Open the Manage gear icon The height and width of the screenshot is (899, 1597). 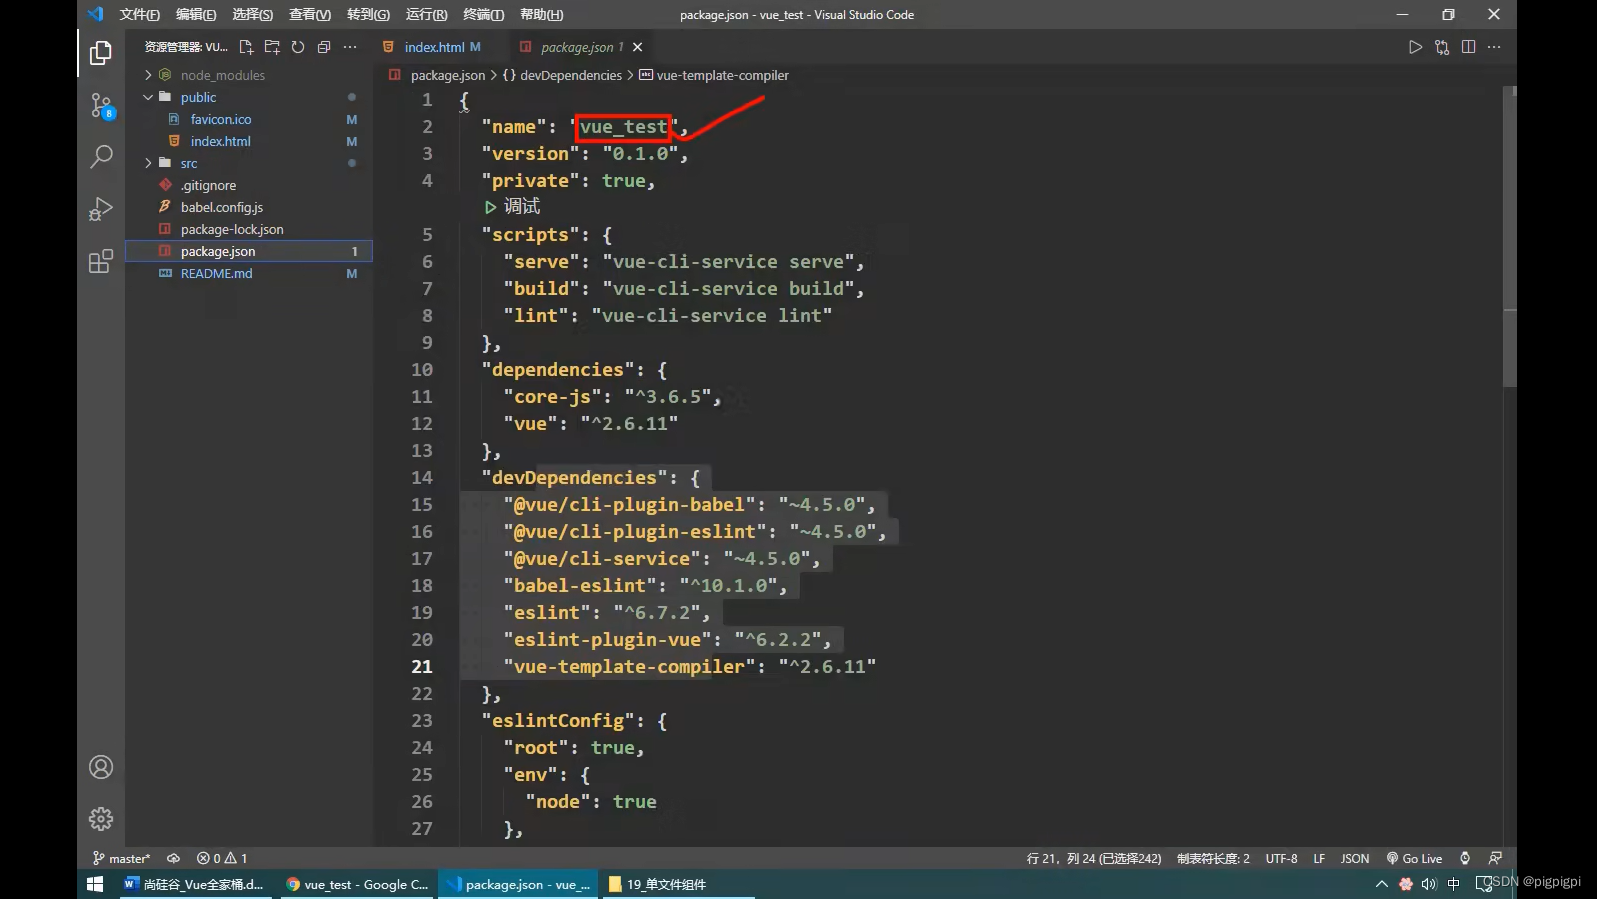(101, 819)
